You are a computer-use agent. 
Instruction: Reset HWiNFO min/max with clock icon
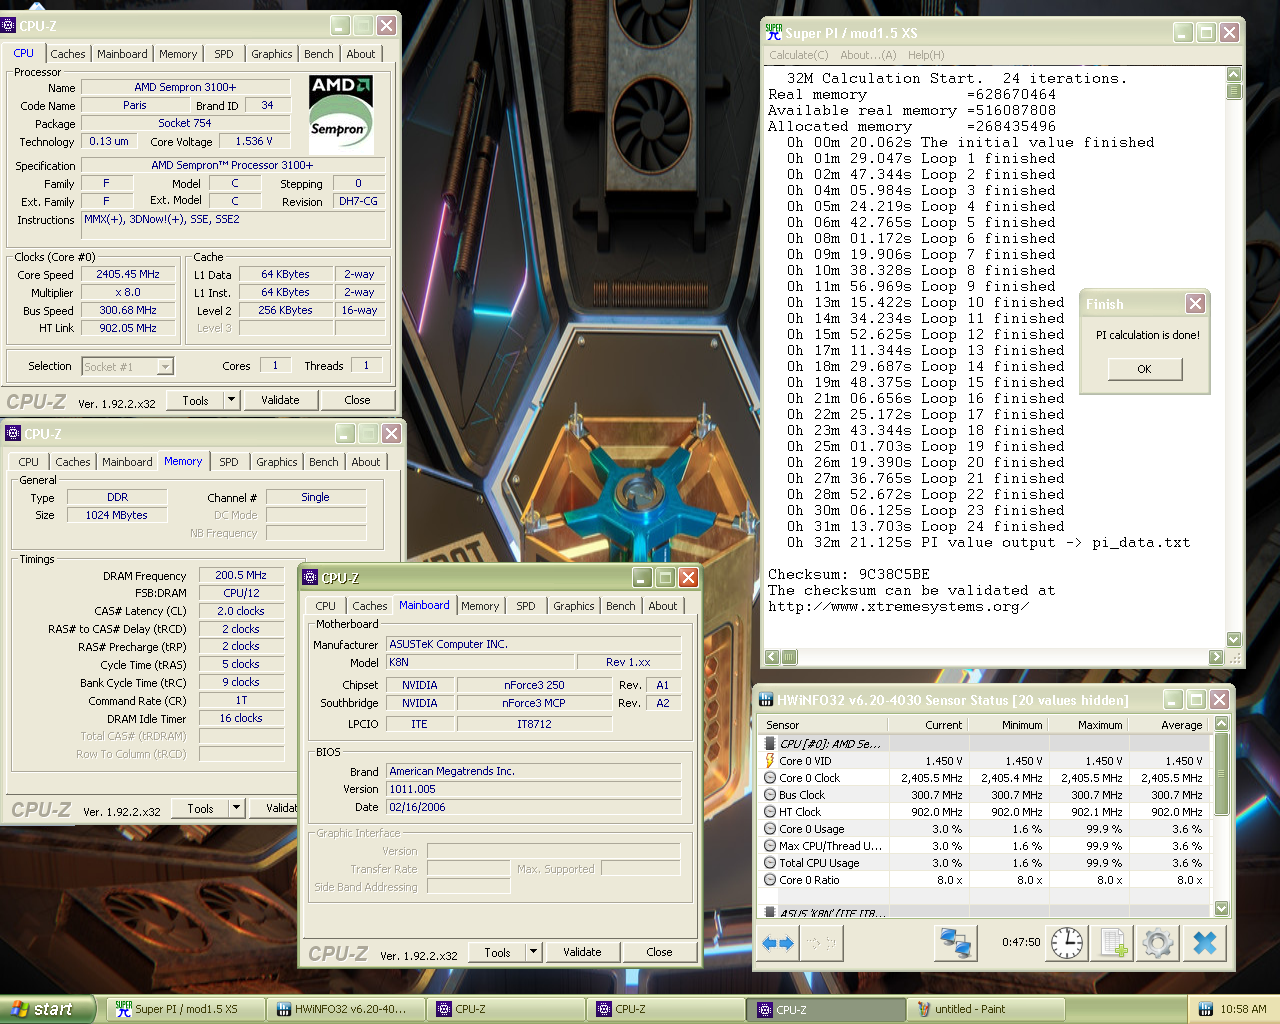[x=1067, y=942]
